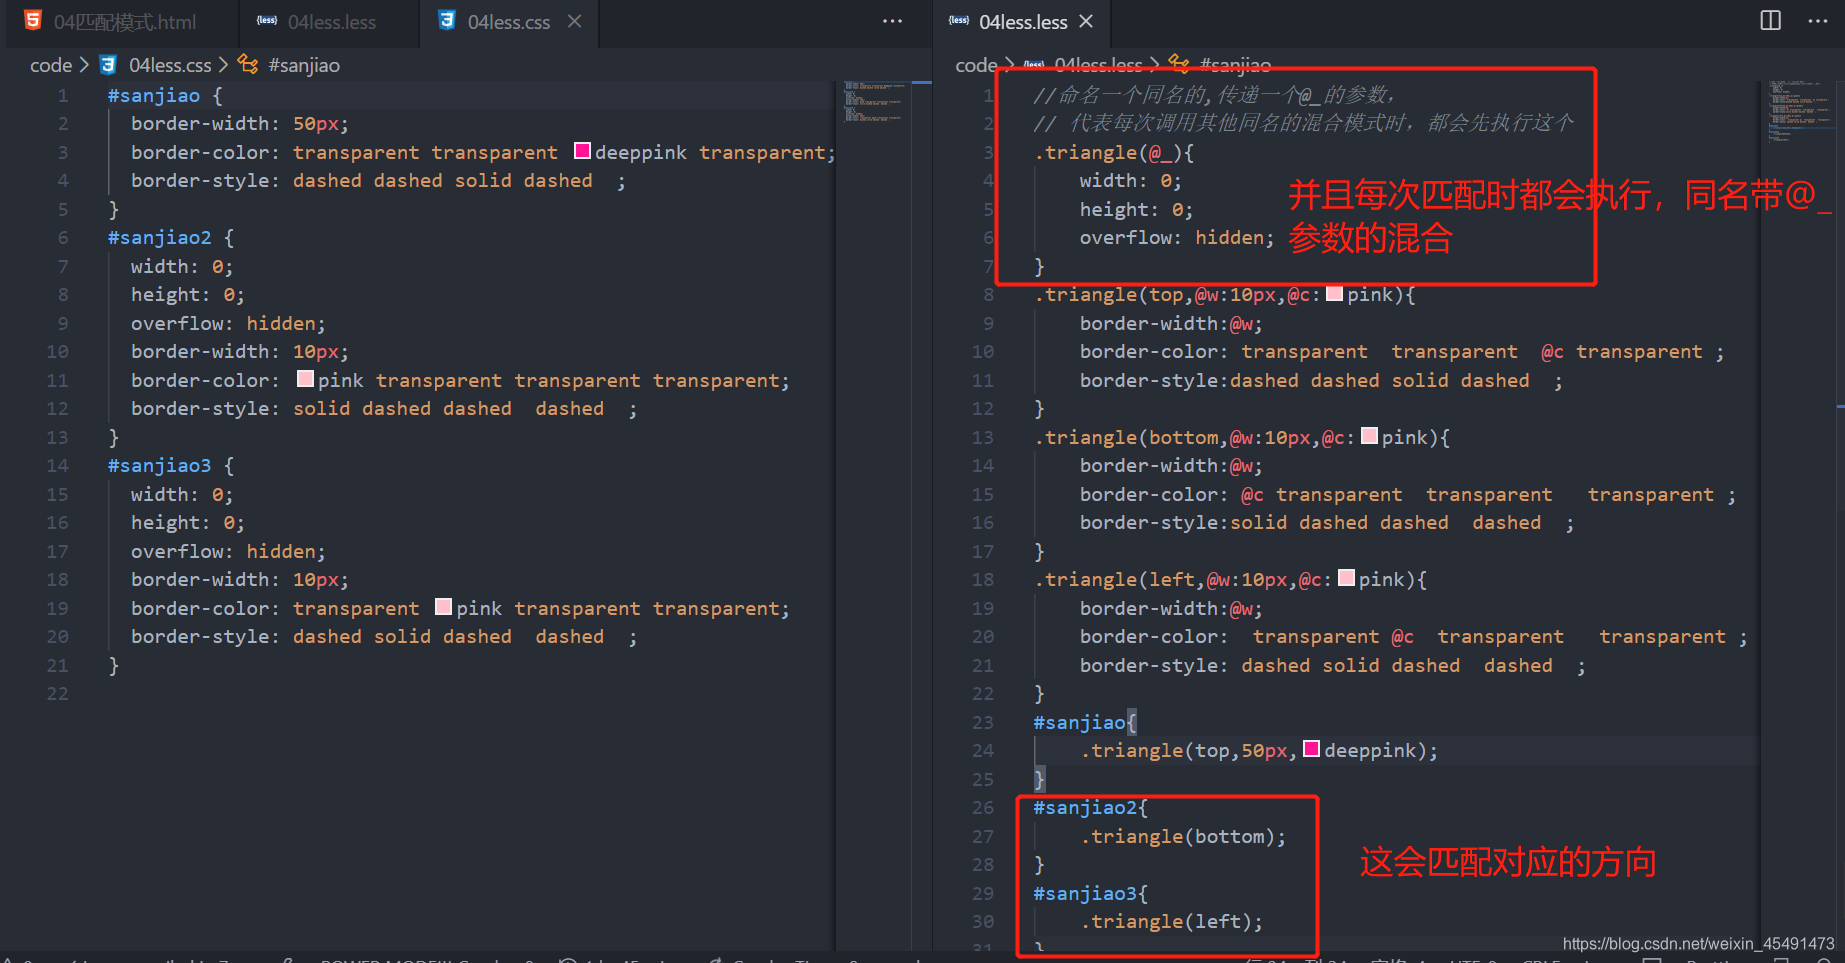Click 'overflow: hidden;' in the less file
Image resolution: width=1845 pixels, height=963 pixels.
point(1177,237)
